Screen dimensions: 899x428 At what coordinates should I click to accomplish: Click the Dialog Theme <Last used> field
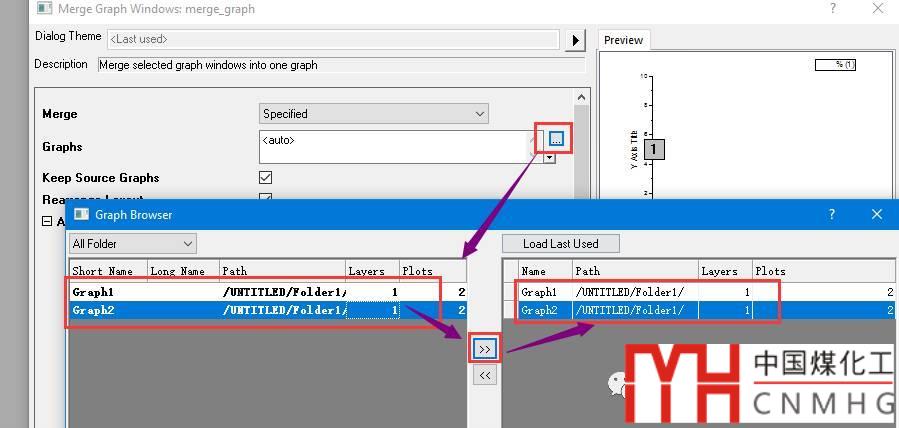coord(333,40)
